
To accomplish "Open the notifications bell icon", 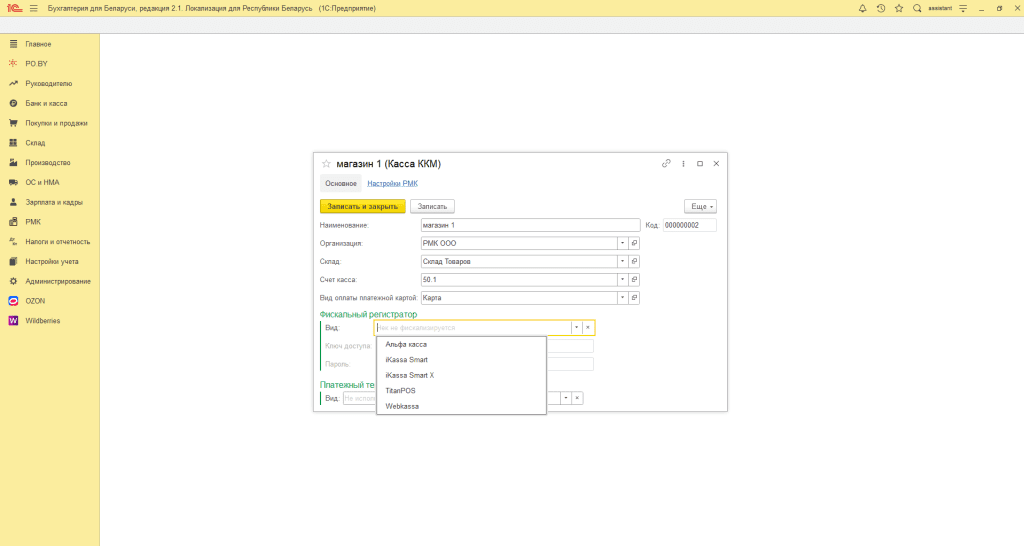I will 862,8.
